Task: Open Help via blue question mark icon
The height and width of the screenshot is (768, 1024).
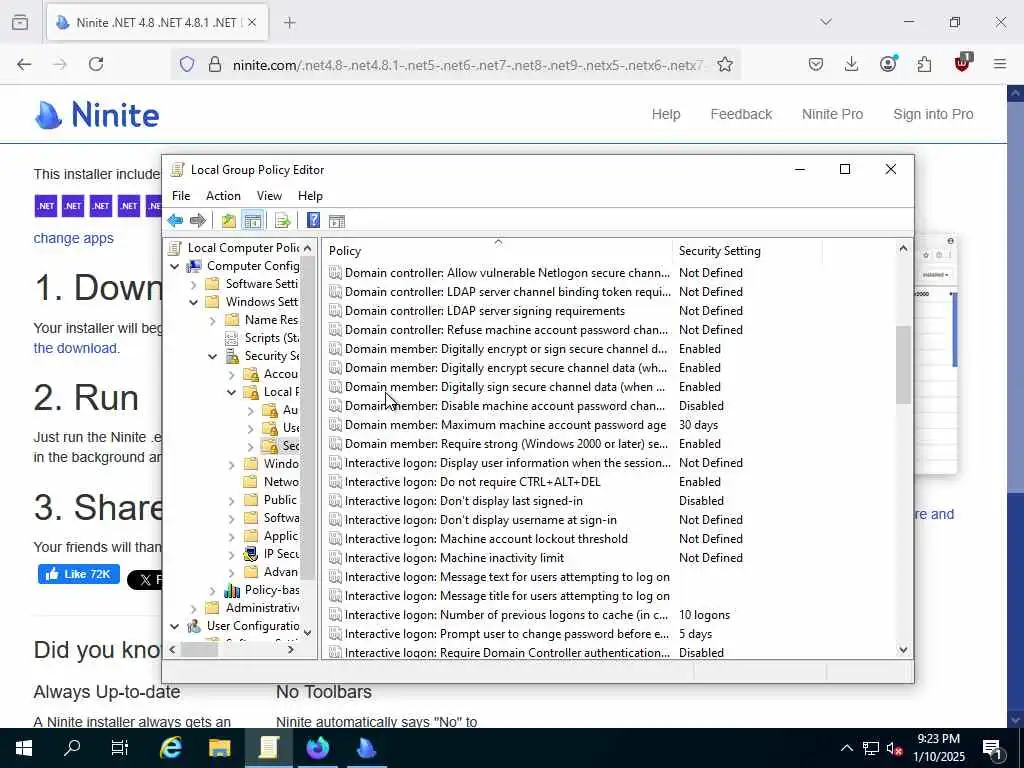Action: click(313, 221)
